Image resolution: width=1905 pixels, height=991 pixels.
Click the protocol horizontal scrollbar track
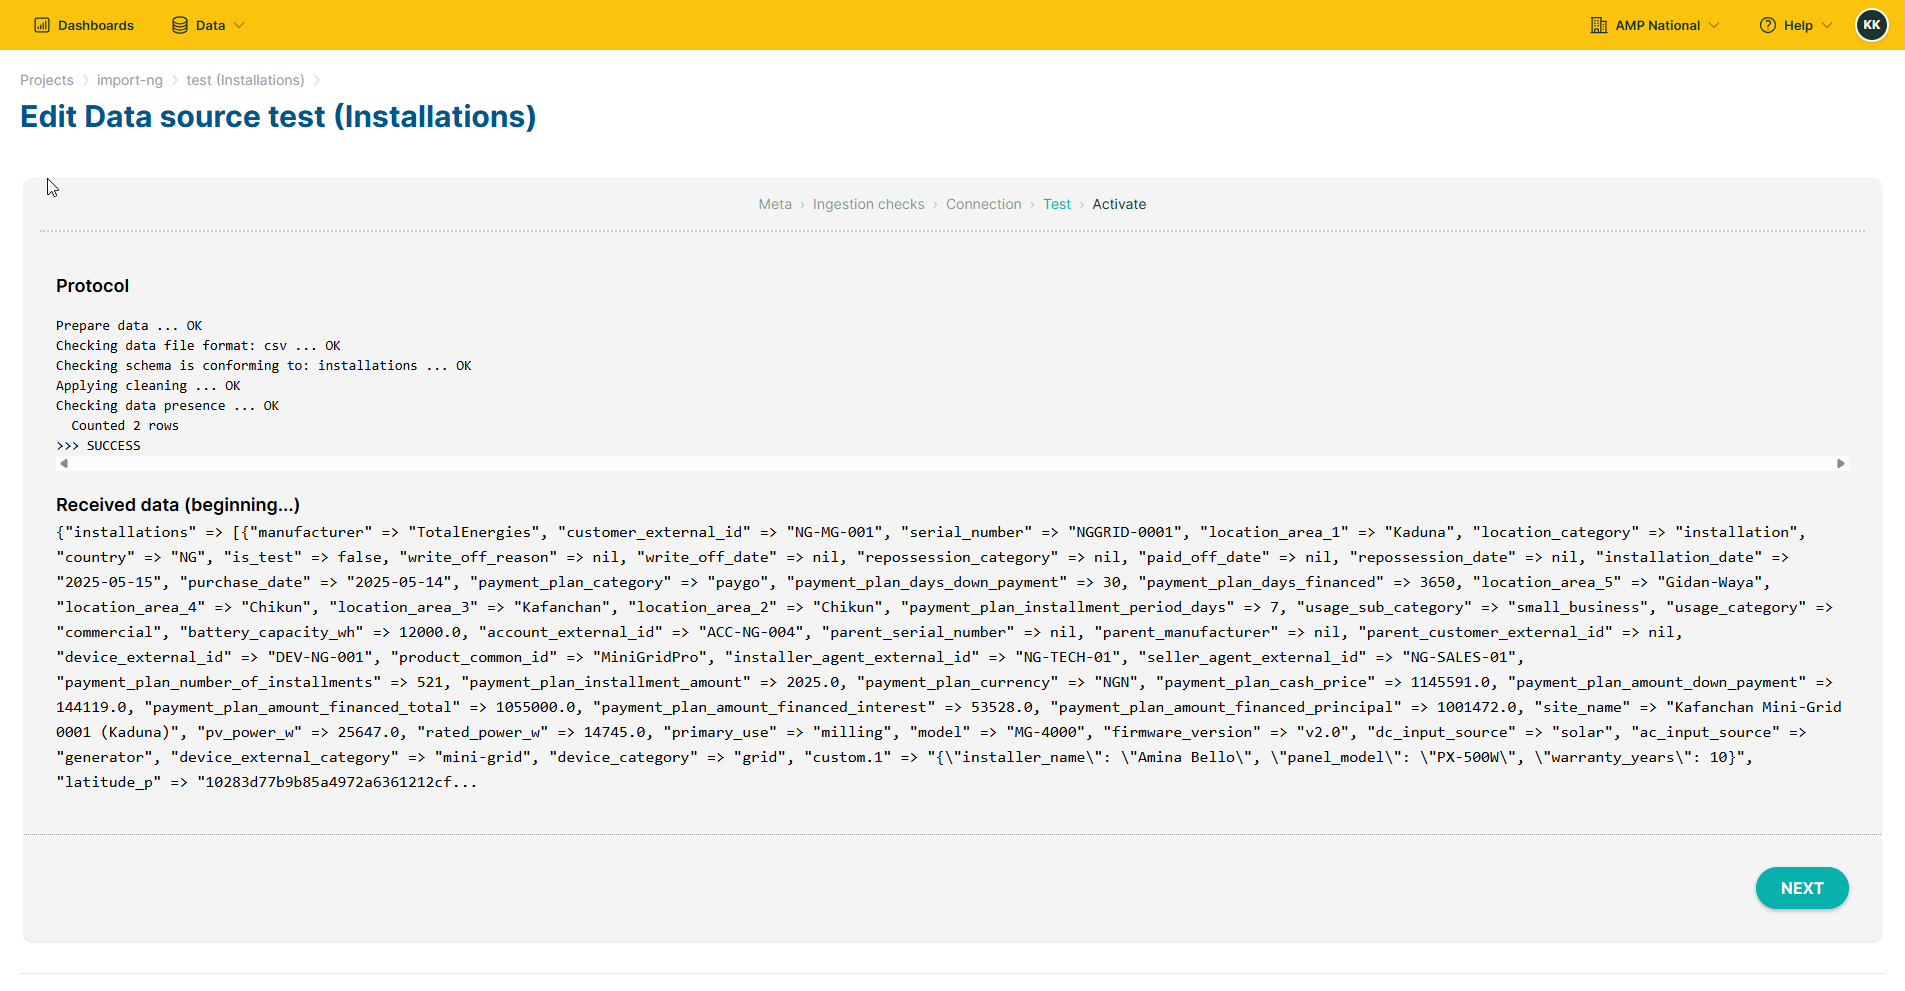[952, 464]
